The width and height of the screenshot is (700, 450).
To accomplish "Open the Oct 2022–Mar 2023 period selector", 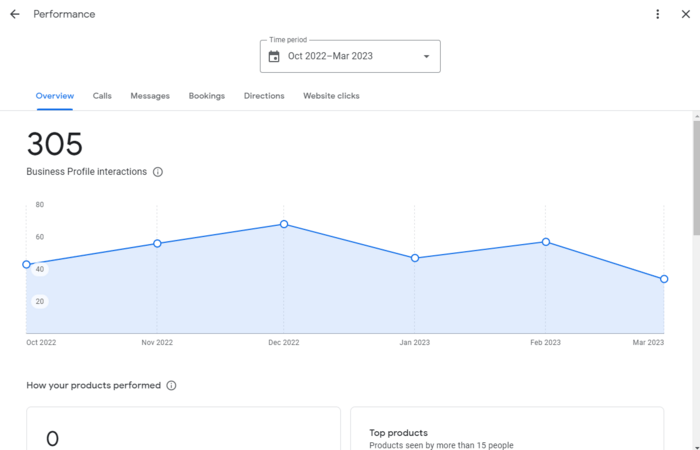I will click(x=330, y=57).
